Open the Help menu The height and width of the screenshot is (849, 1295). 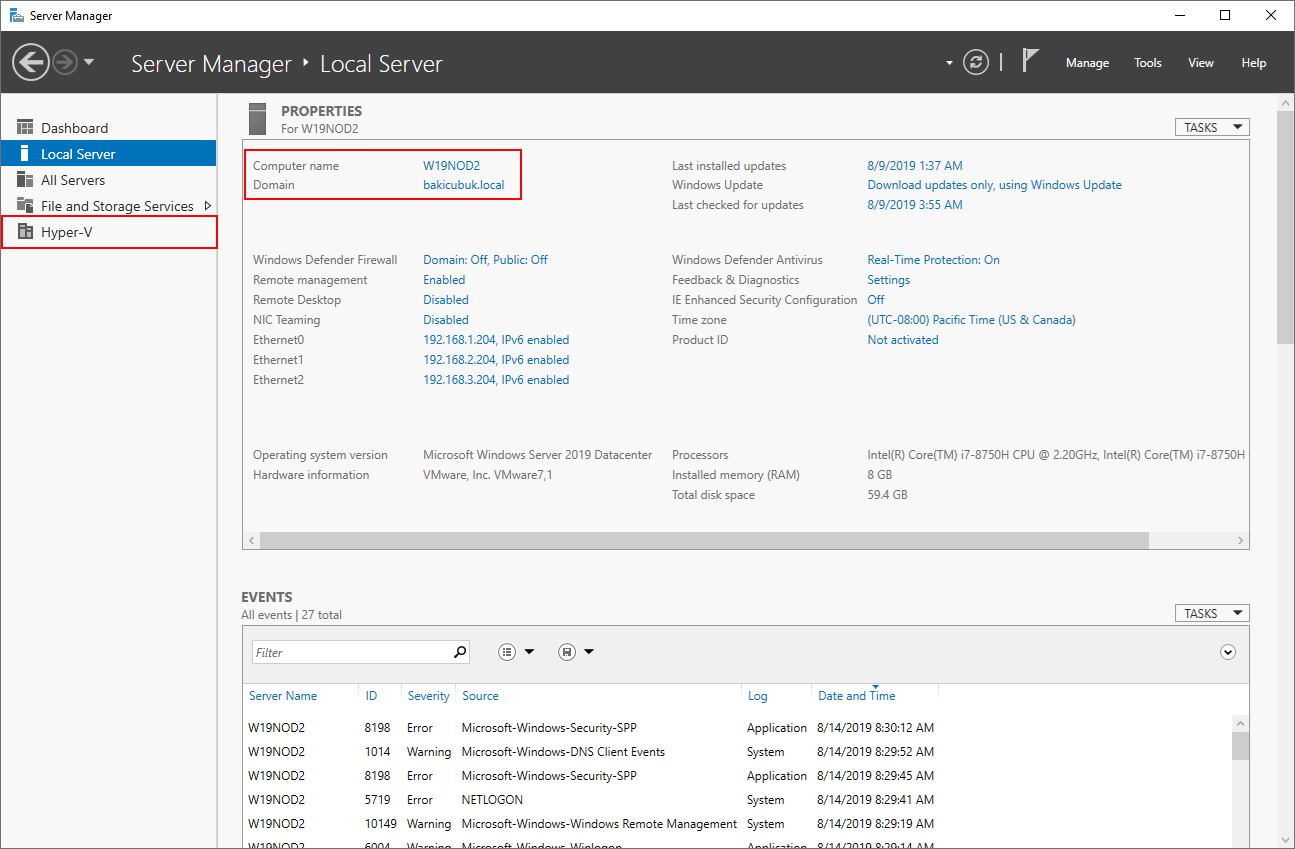(x=1254, y=62)
